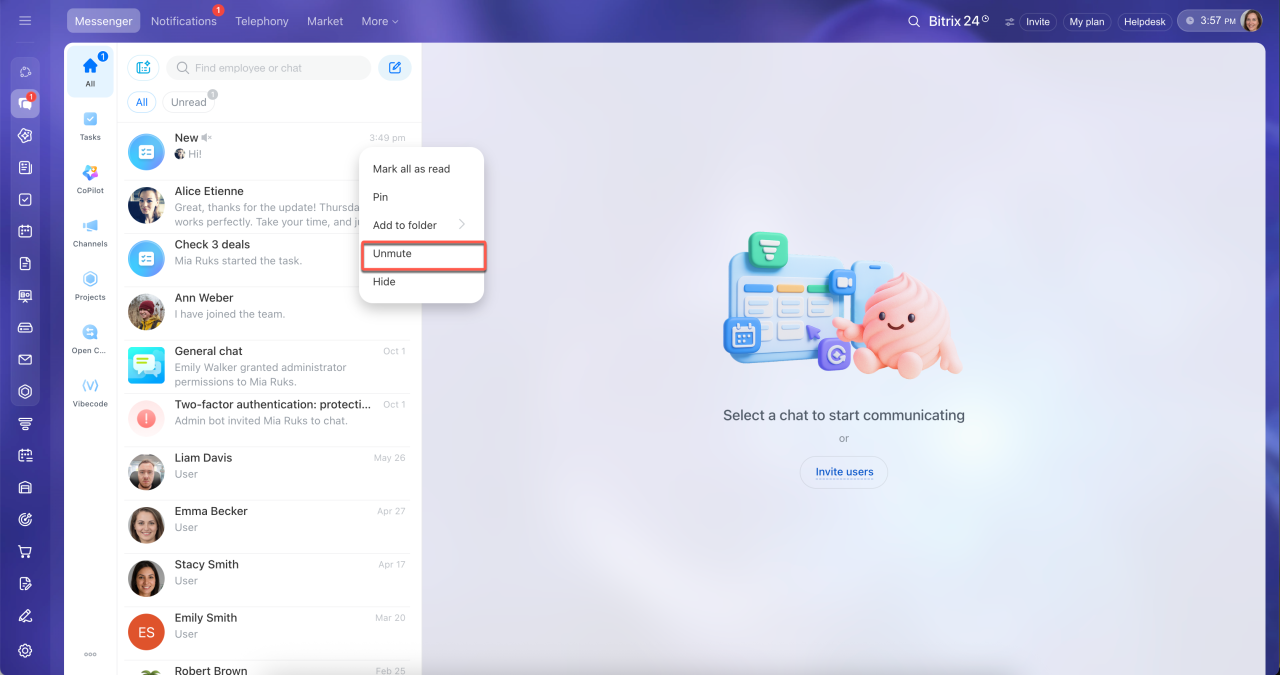The image size is (1280, 675).
Task: Click the icon left of the chat search field
Action: tap(143, 68)
